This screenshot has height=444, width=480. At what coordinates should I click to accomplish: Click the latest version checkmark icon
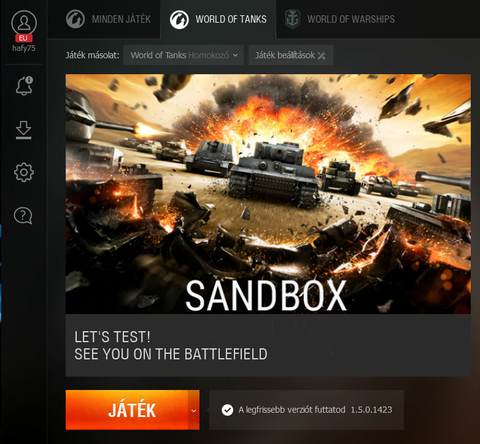tap(227, 410)
